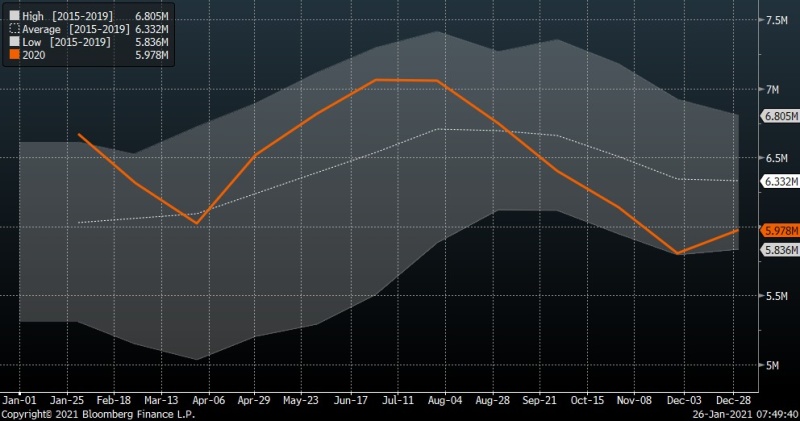Select the High [2015-2019] legend label
800x421 pixels.
point(67,16)
